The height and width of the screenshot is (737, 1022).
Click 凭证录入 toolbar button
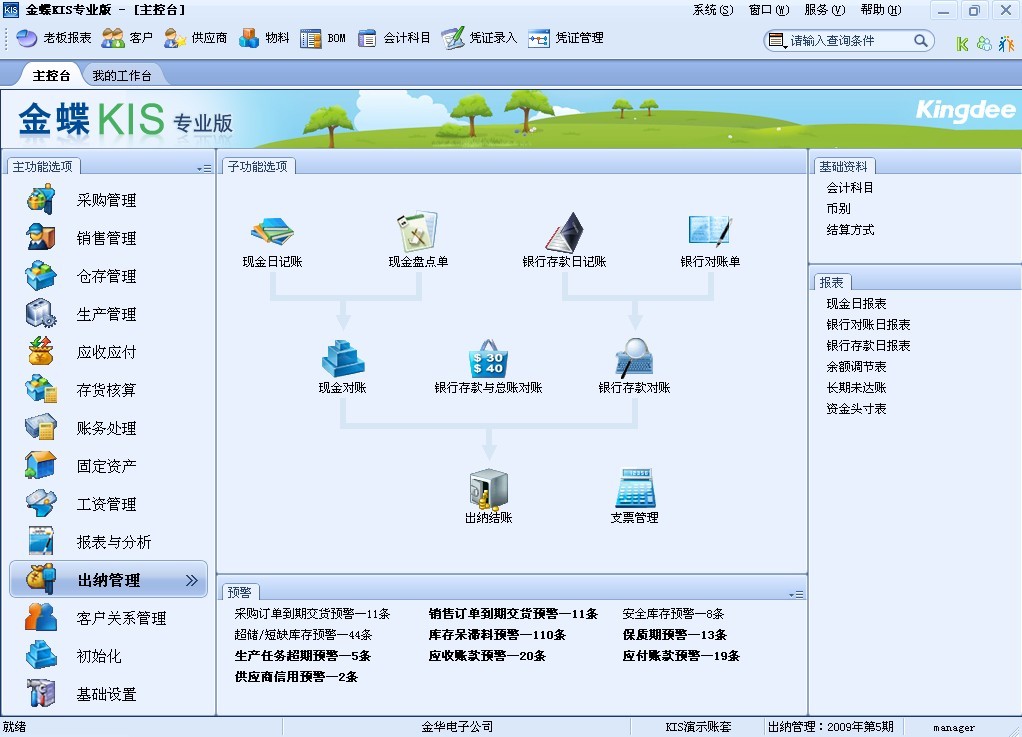pyautogui.click(x=479, y=38)
